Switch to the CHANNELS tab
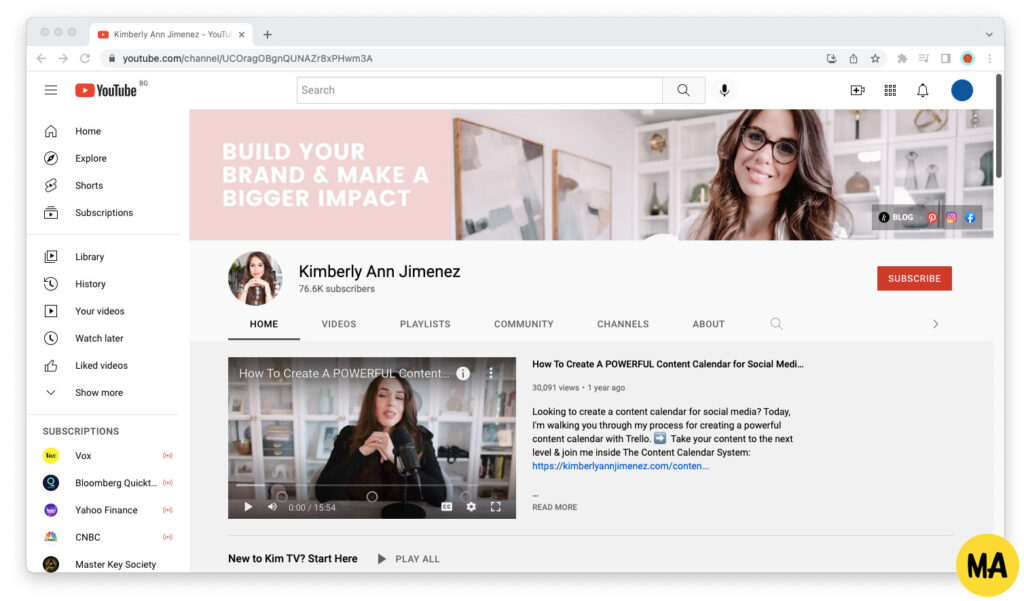The height and width of the screenshot is (601, 1024). pos(623,324)
